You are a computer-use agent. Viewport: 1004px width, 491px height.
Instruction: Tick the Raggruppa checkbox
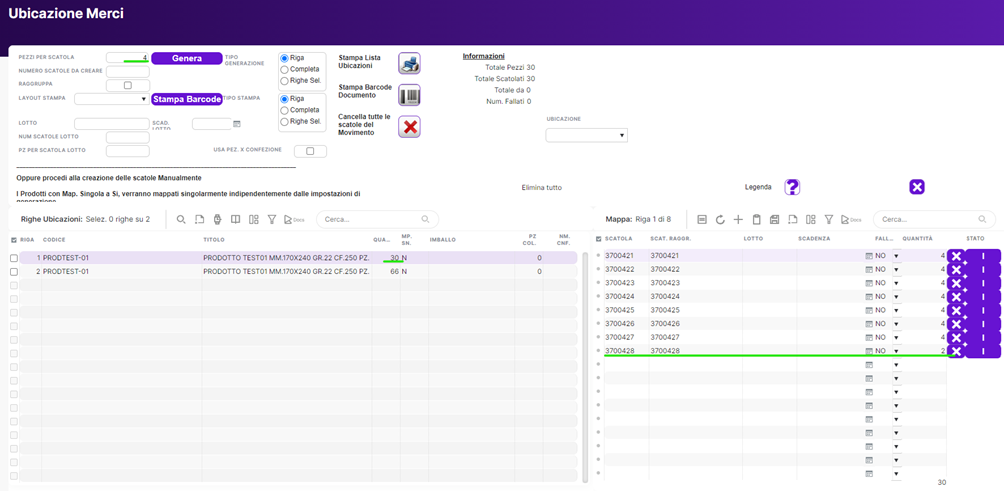[127, 85]
